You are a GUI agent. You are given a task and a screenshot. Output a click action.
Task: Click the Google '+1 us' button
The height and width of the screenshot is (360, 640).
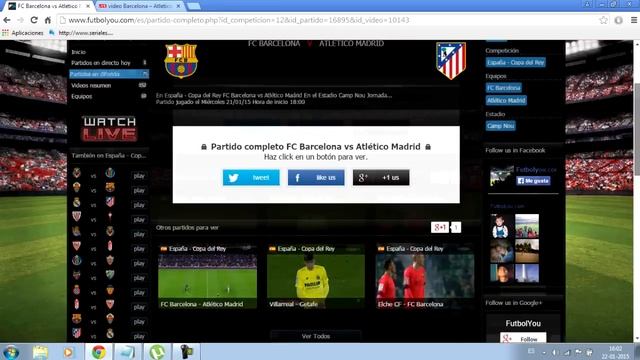(x=381, y=178)
